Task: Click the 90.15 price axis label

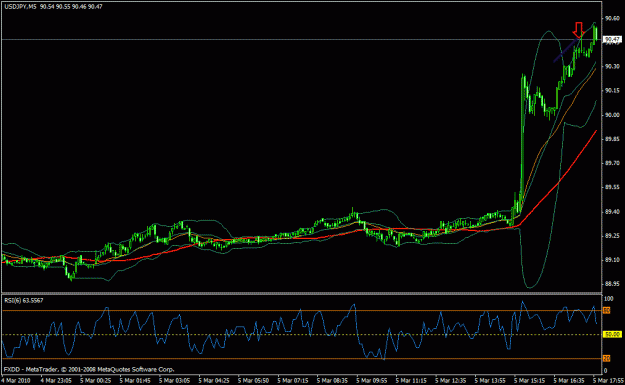Action: [x=612, y=90]
